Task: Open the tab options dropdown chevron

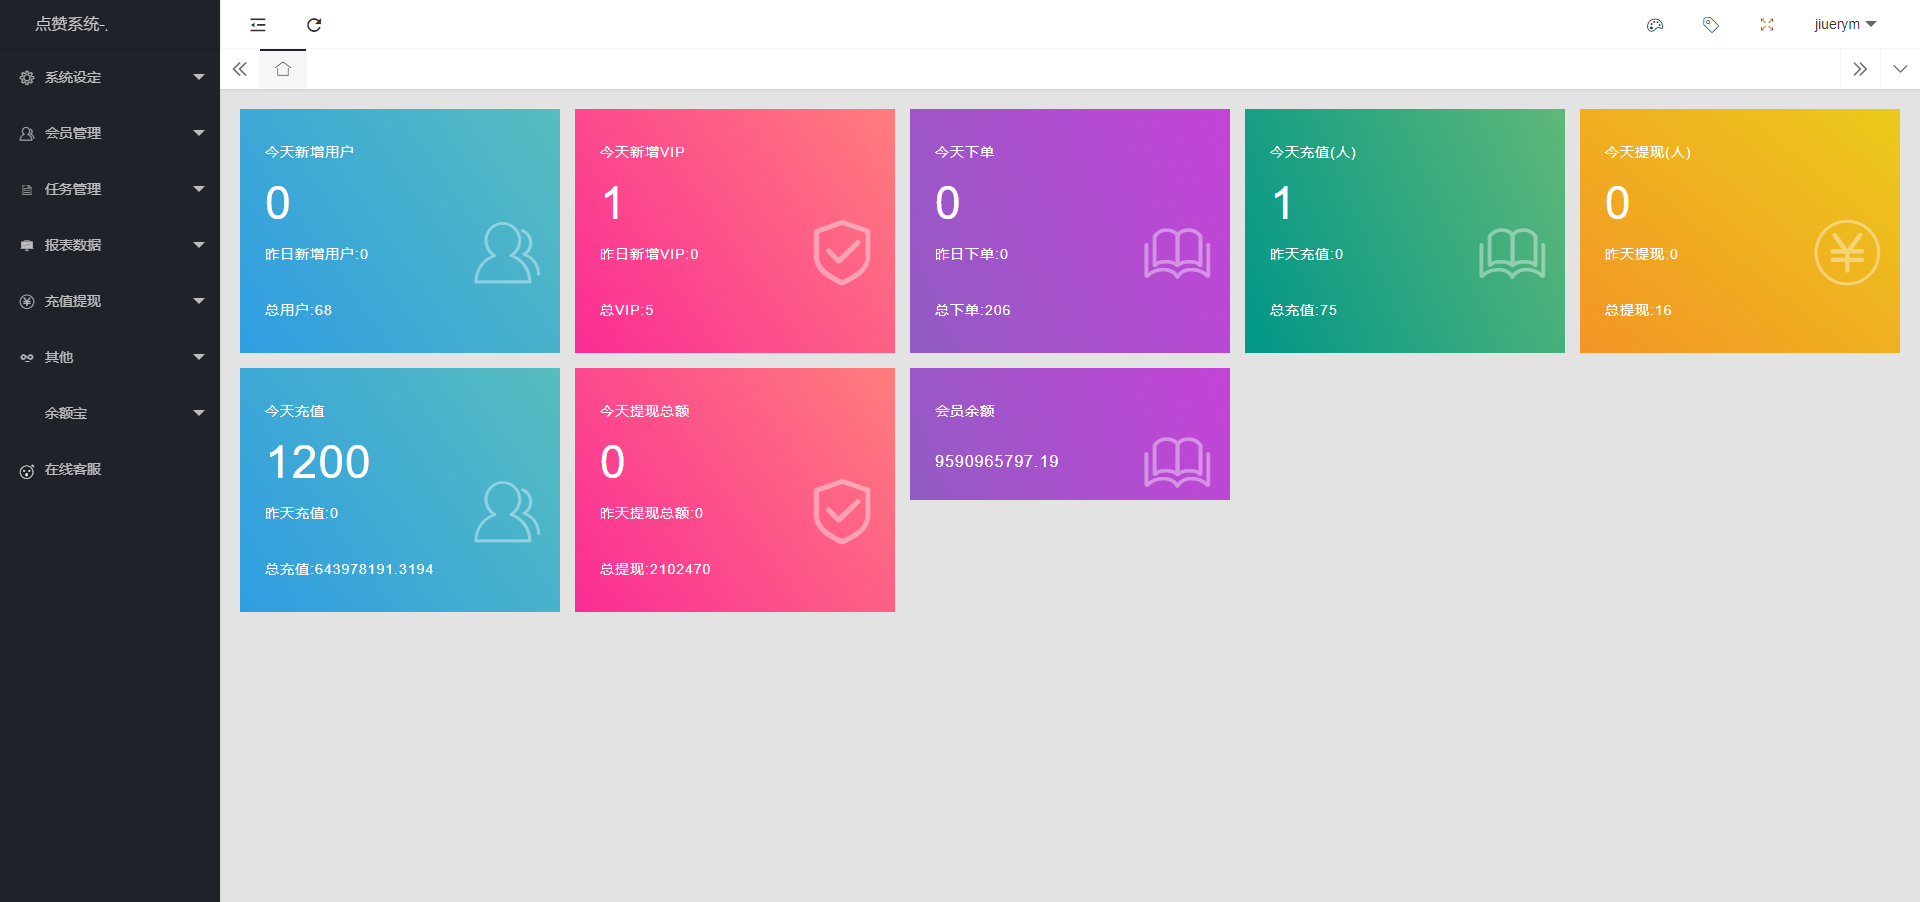Action: [1900, 69]
